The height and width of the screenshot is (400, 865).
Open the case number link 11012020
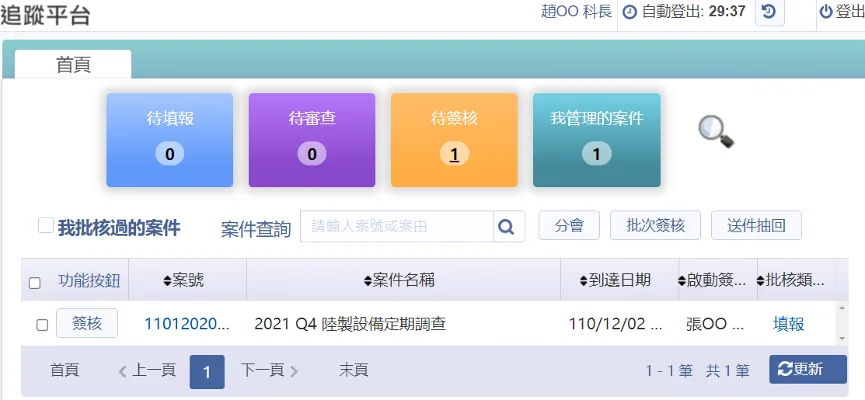[x=186, y=324]
